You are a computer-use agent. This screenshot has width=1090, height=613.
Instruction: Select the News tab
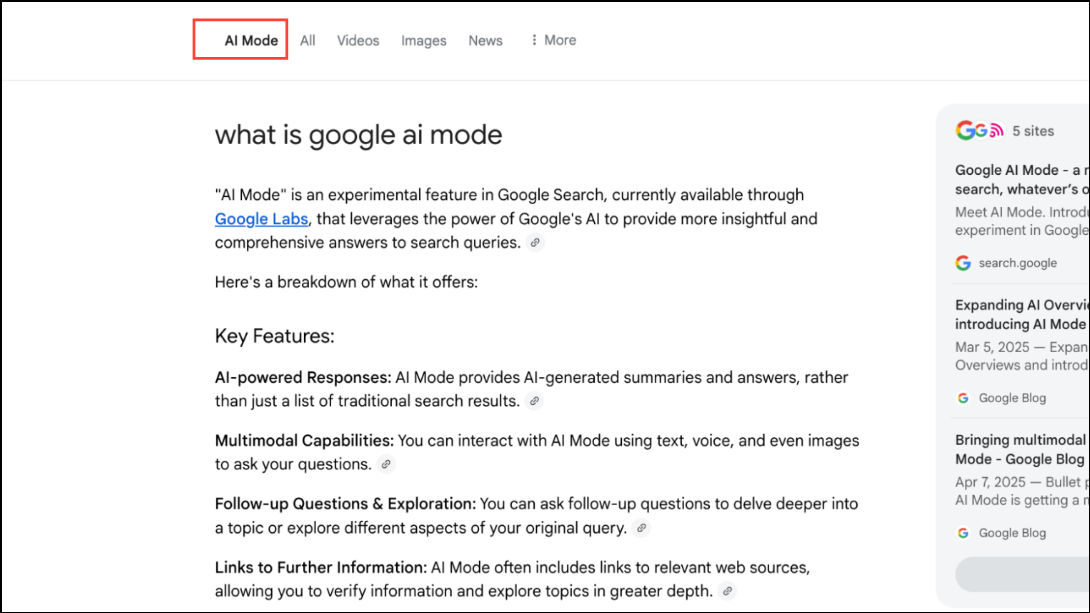(485, 40)
